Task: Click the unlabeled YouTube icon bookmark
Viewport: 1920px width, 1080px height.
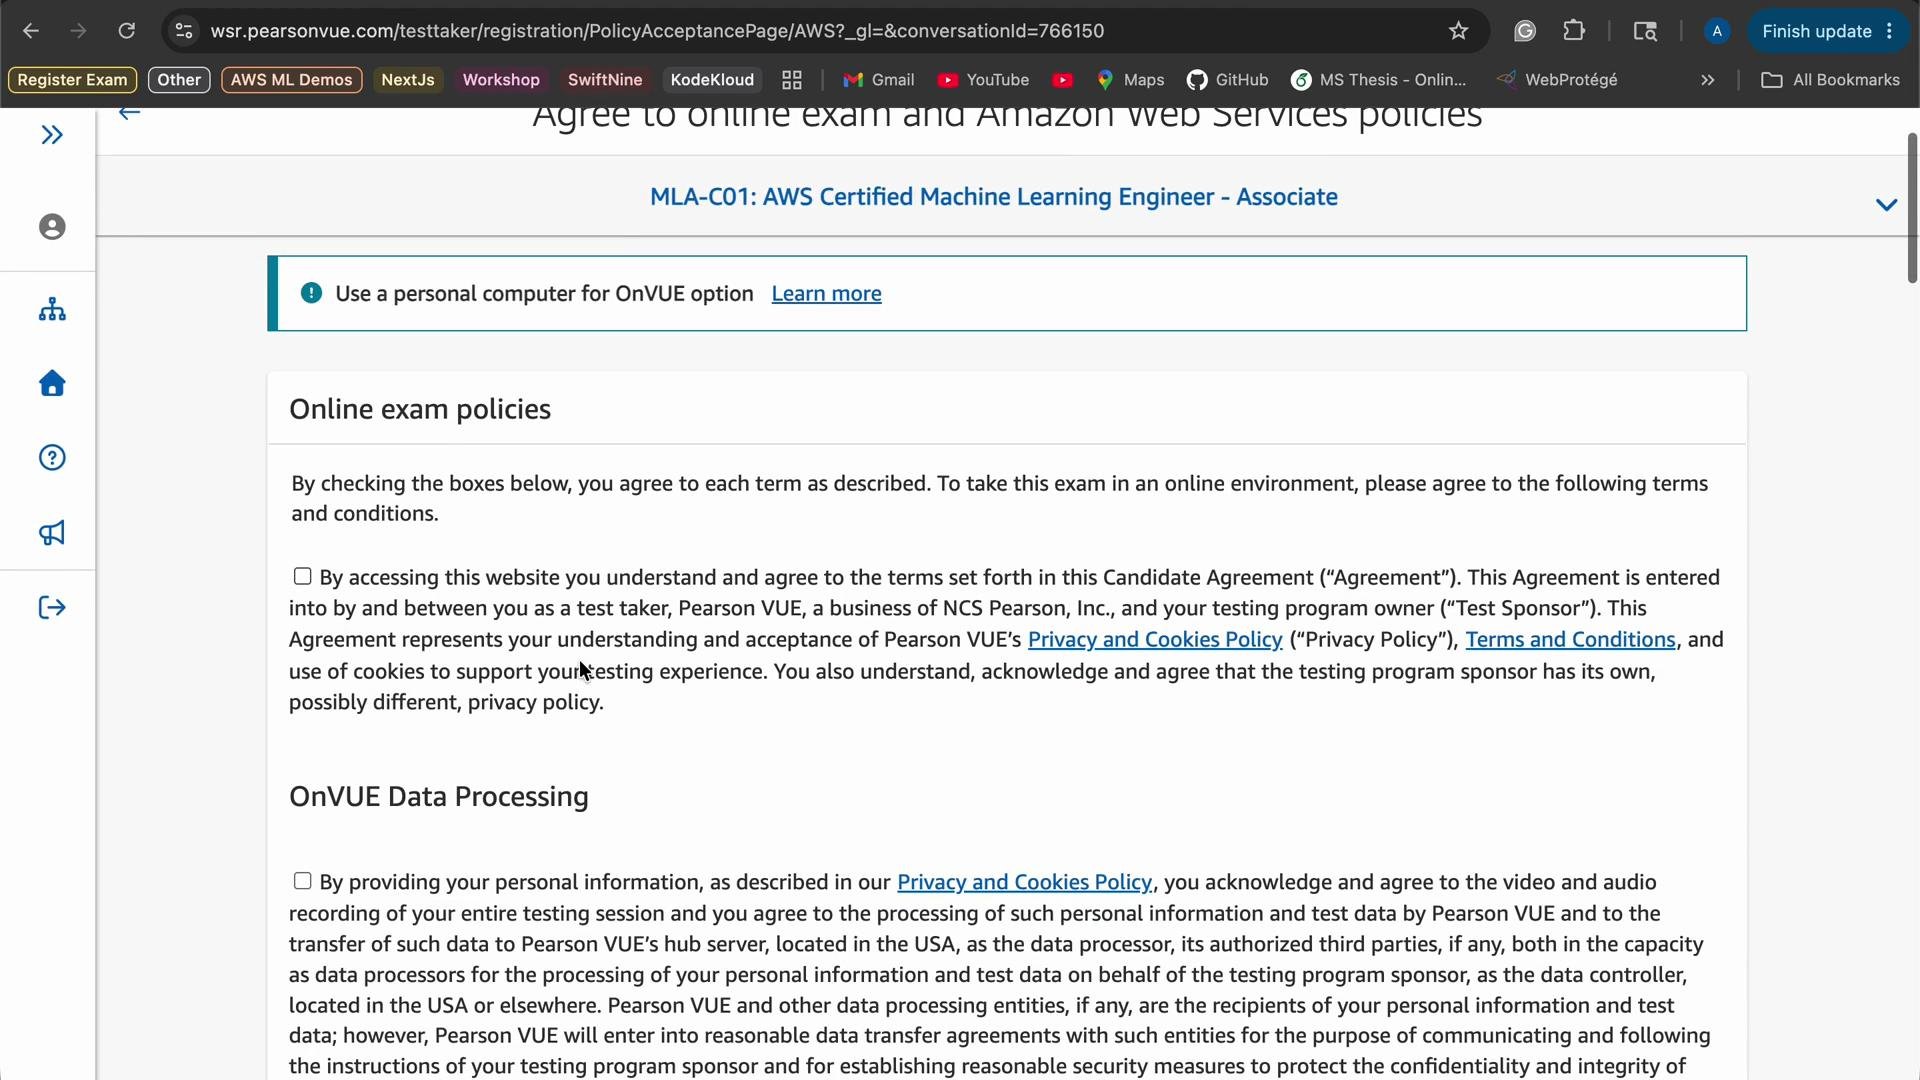Action: pos(1063,80)
